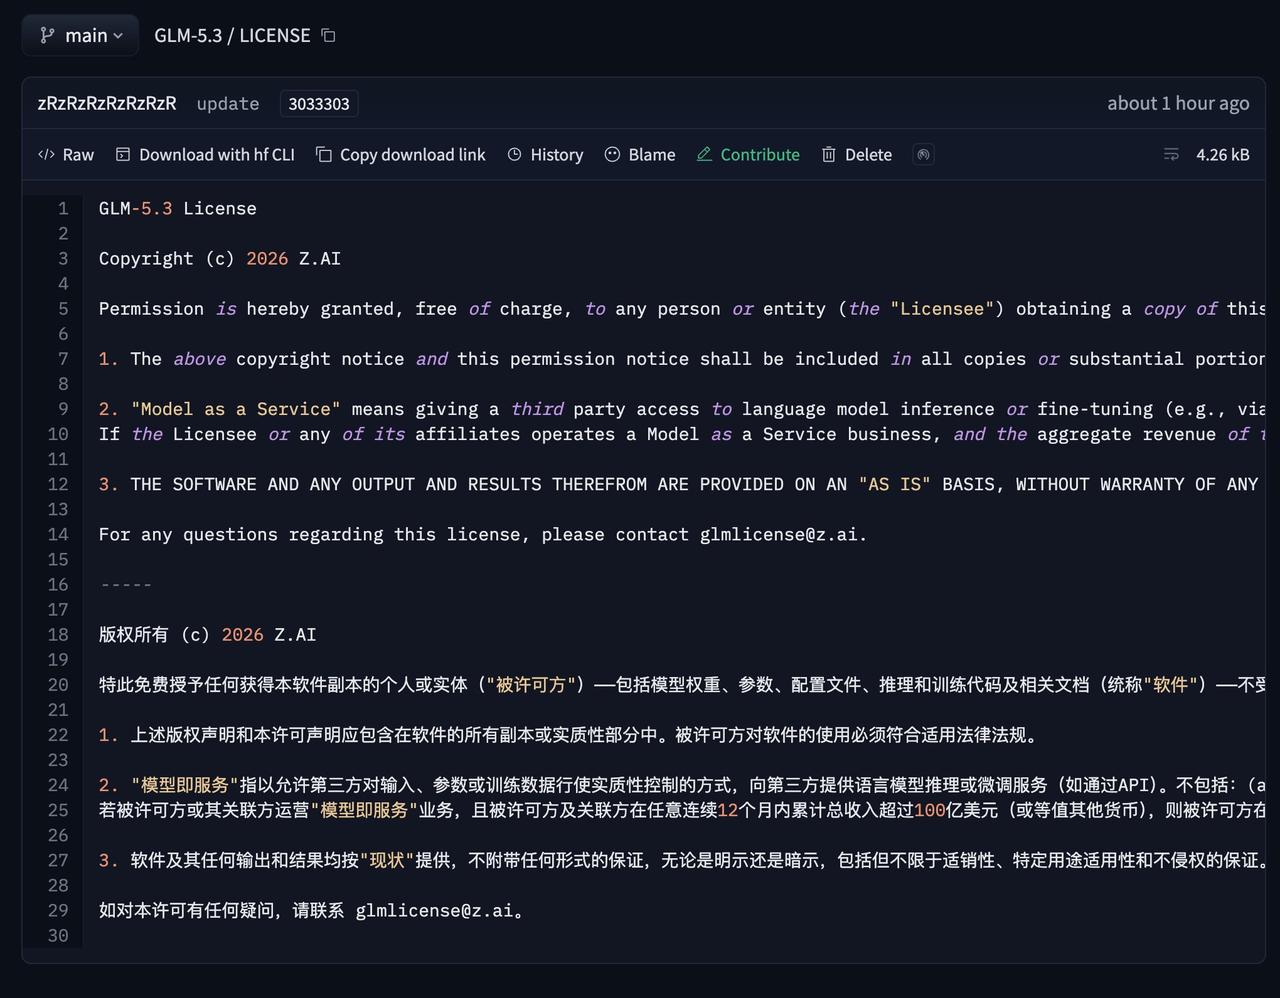Select line number 1
This screenshot has height=998, width=1280.
point(63,208)
